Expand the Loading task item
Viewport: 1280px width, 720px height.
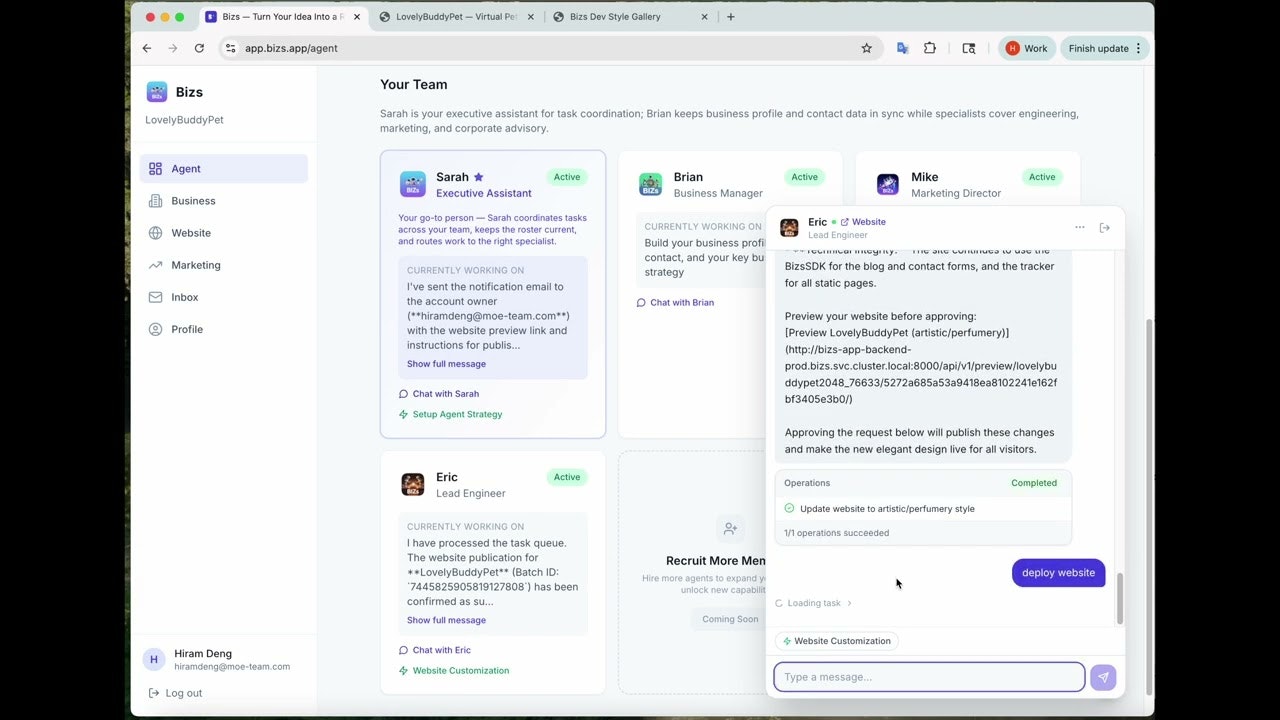[x=814, y=603]
